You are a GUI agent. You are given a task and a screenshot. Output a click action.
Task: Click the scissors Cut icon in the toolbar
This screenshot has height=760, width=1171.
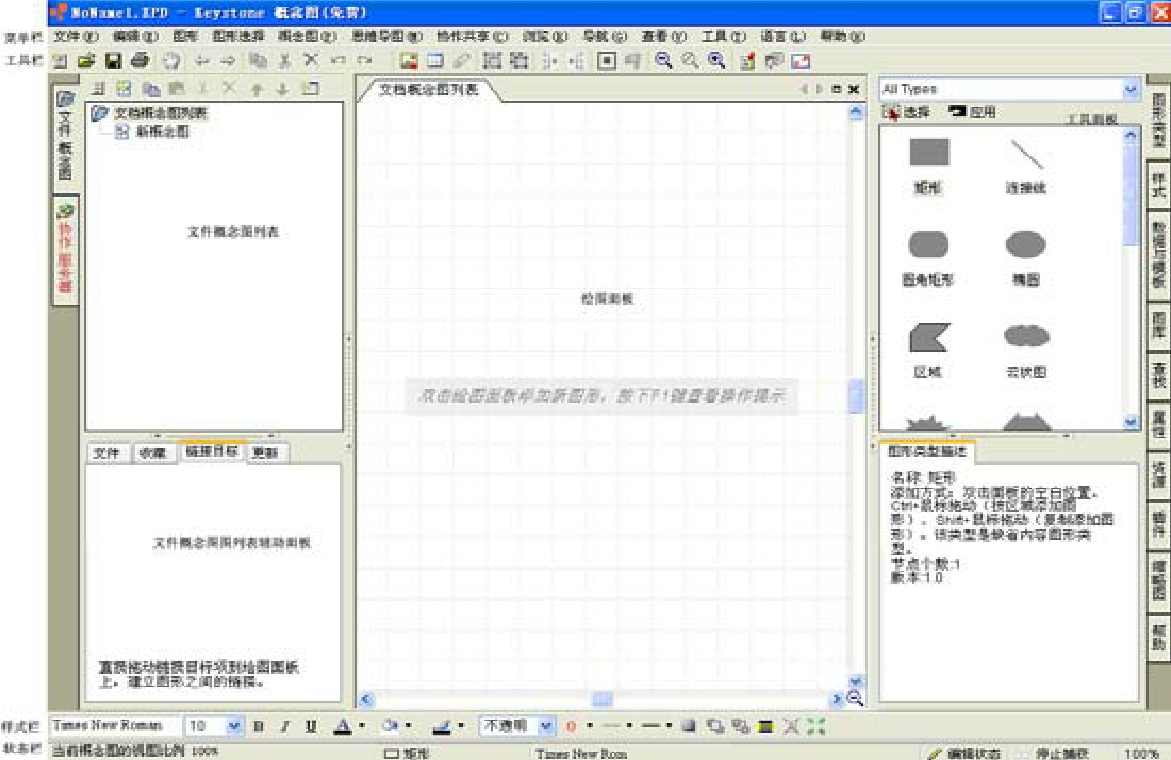point(285,61)
